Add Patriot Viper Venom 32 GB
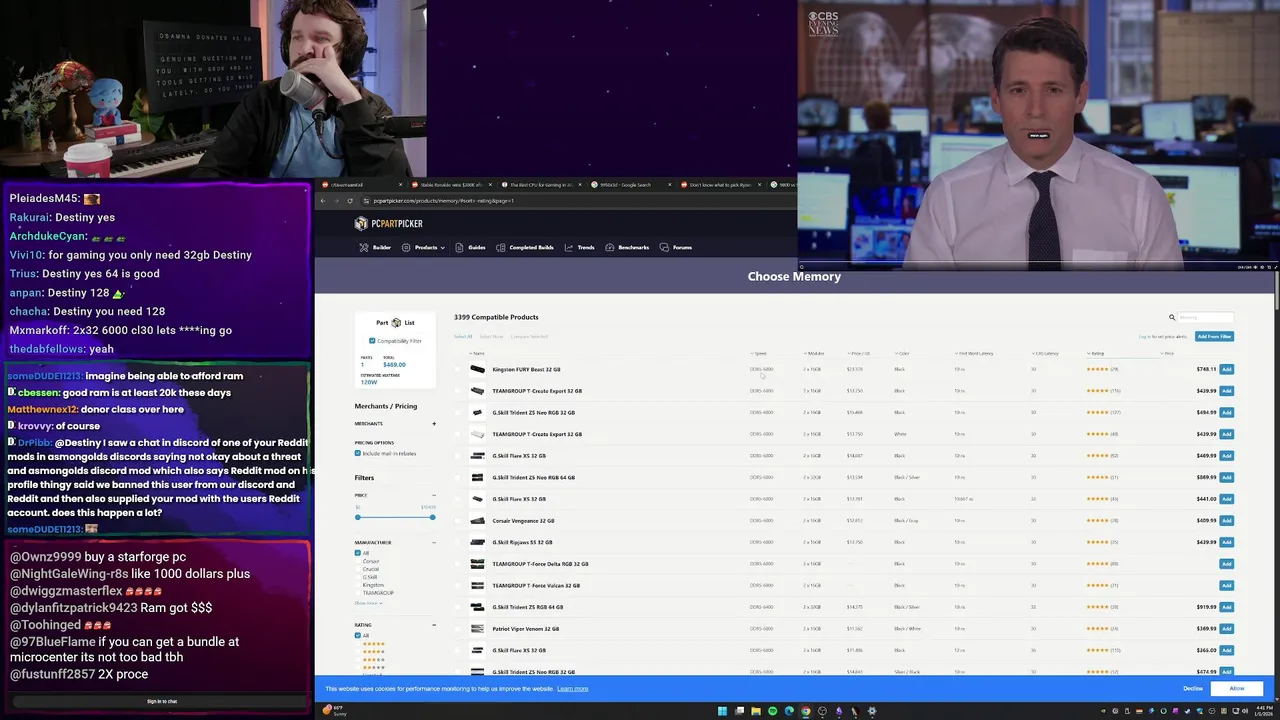Screen dimensions: 1280x720 point(1226,629)
